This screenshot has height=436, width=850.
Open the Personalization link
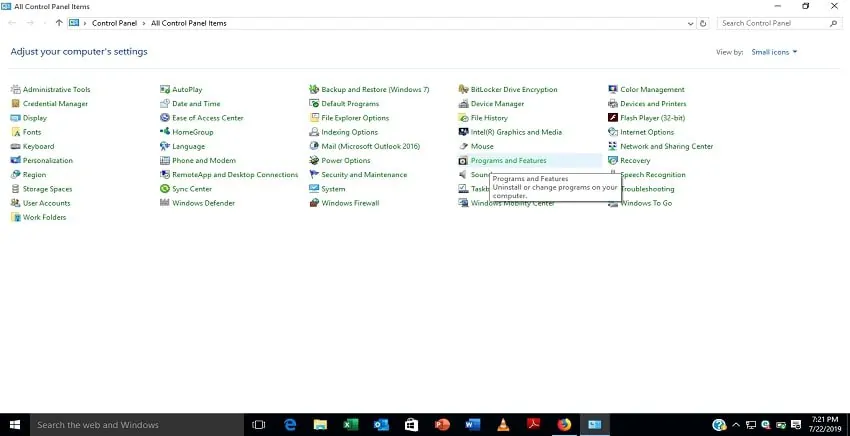point(48,161)
